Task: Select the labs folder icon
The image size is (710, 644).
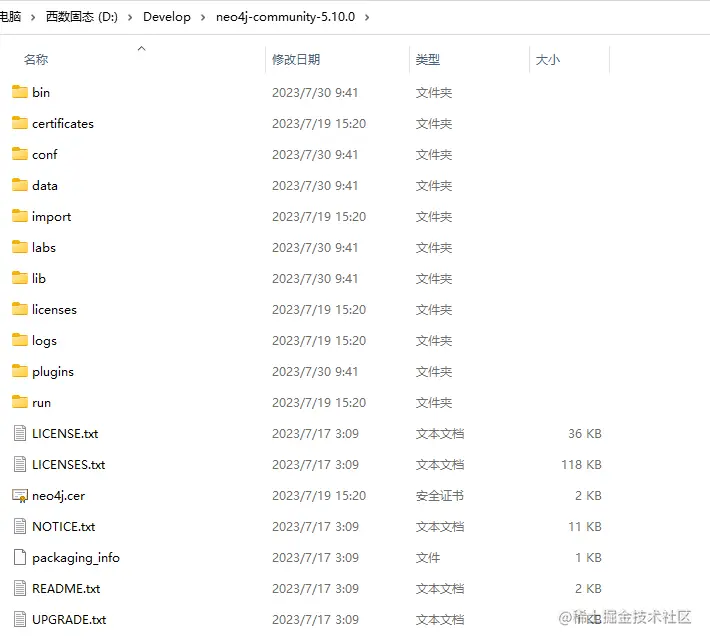Action: coord(19,247)
